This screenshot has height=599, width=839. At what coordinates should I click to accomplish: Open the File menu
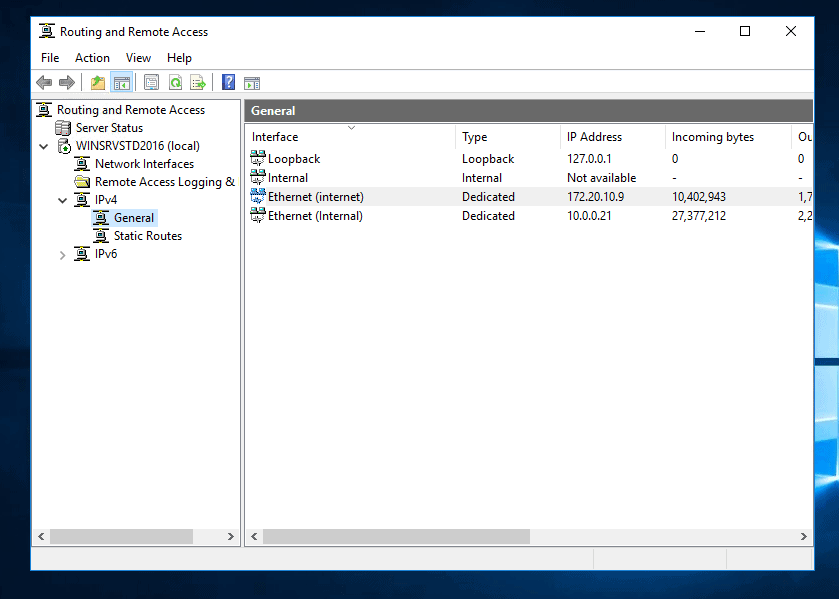click(x=50, y=58)
